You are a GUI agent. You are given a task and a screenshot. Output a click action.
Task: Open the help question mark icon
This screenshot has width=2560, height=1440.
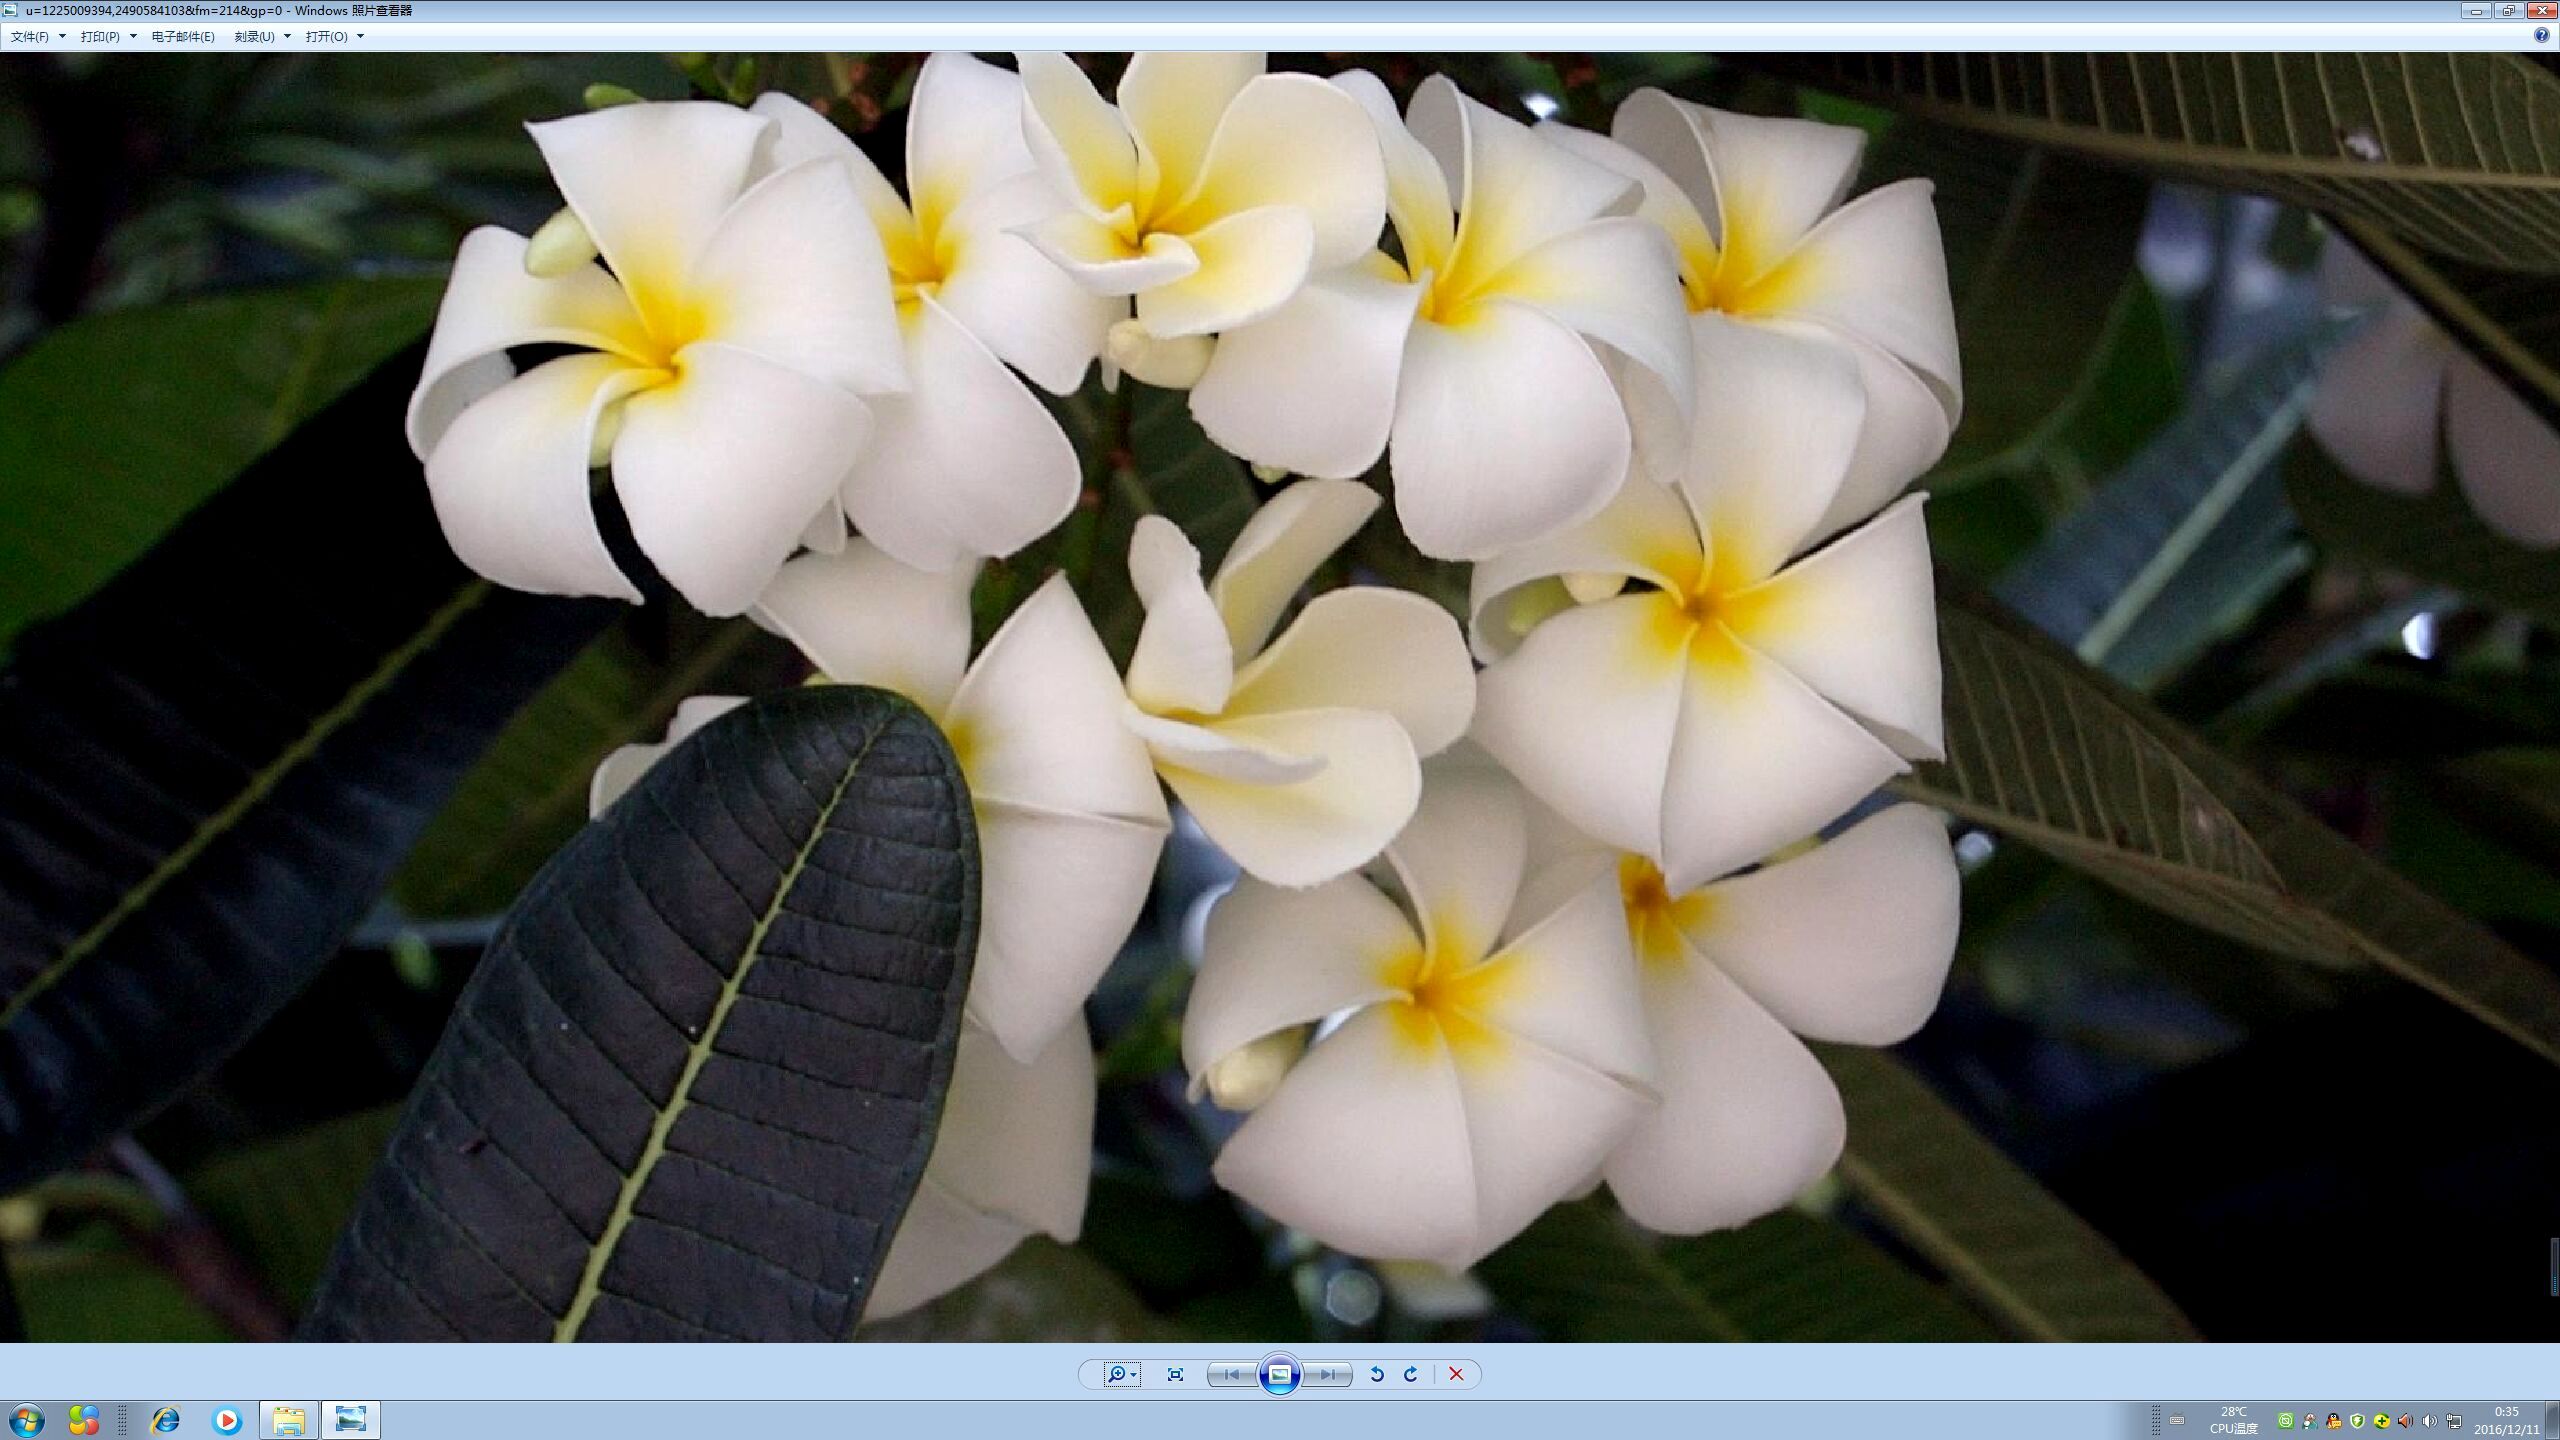coord(2541,35)
